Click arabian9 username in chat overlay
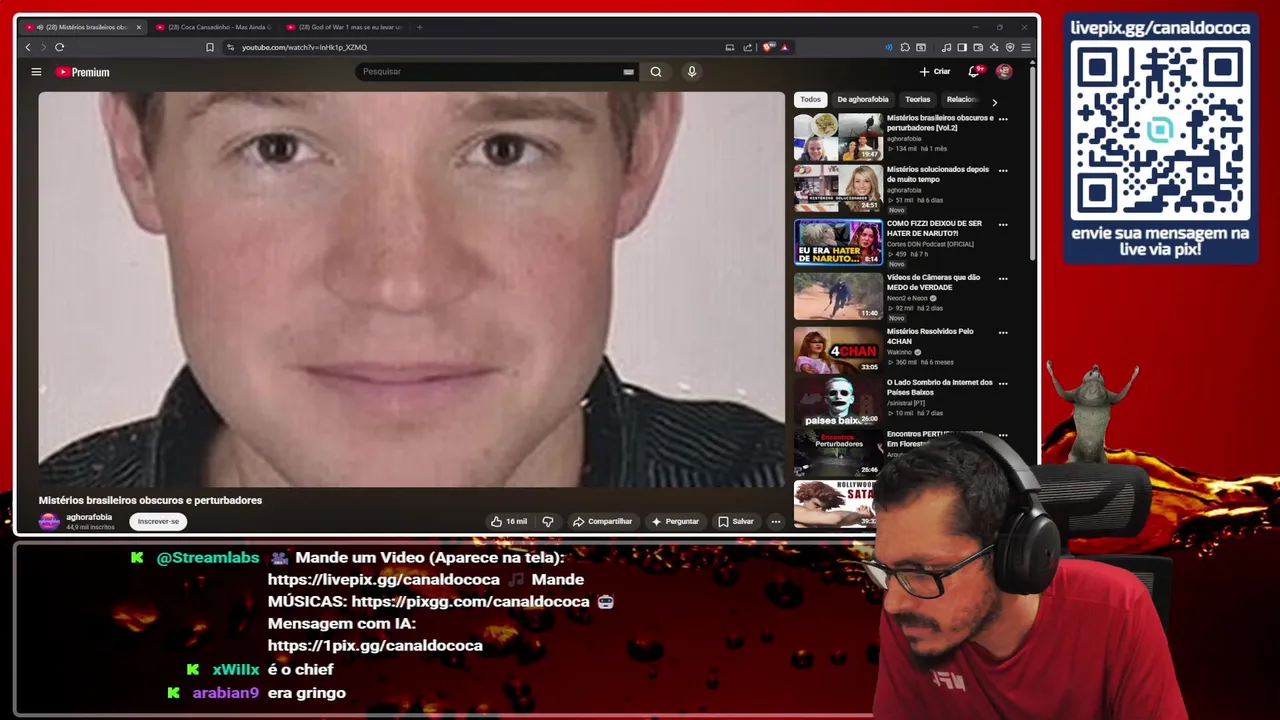The width and height of the screenshot is (1280, 720). click(x=226, y=693)
